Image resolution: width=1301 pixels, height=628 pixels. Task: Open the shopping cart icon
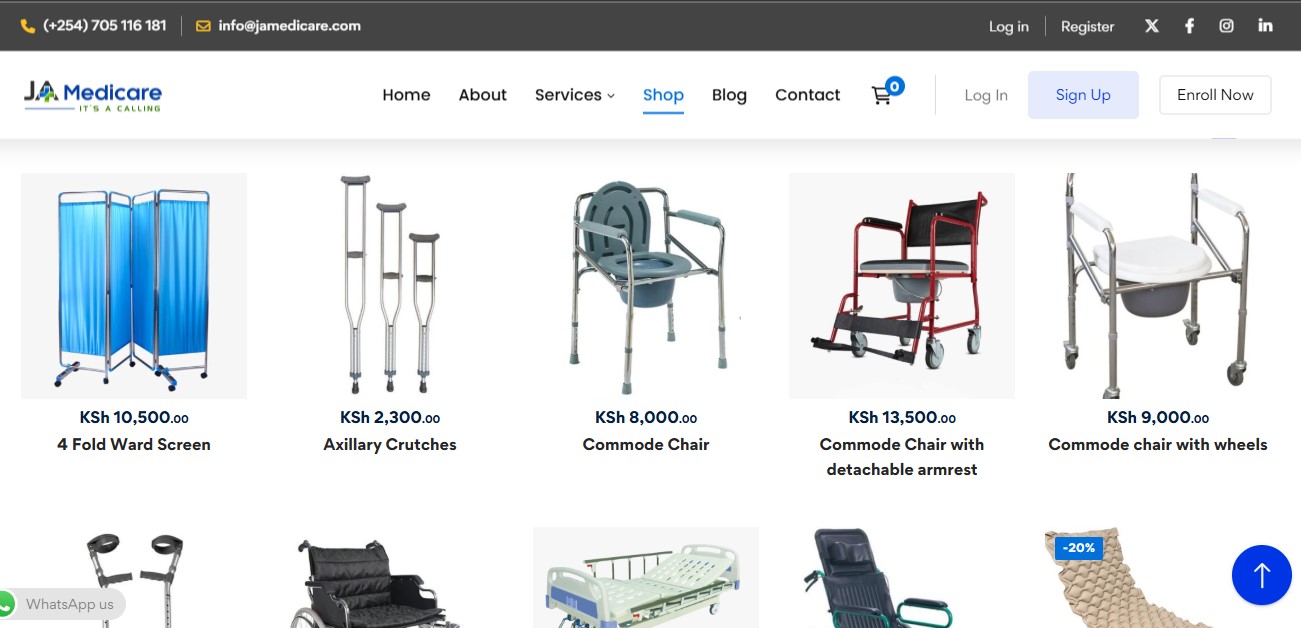pyautogui.click(x=883, y=94)
